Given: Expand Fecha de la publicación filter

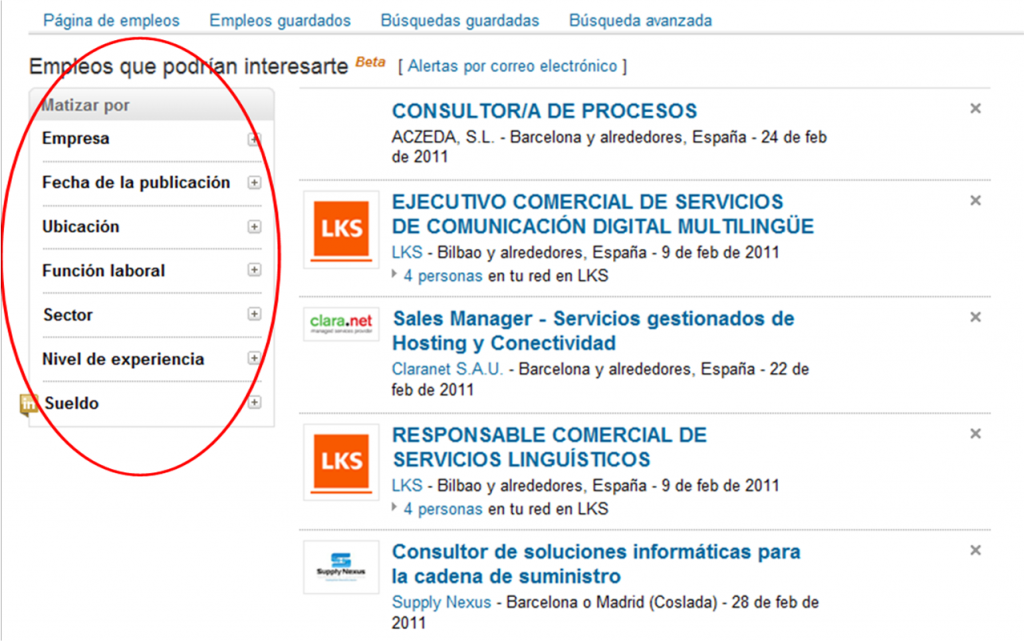Looking at the screenshot, I should (255, 183).
